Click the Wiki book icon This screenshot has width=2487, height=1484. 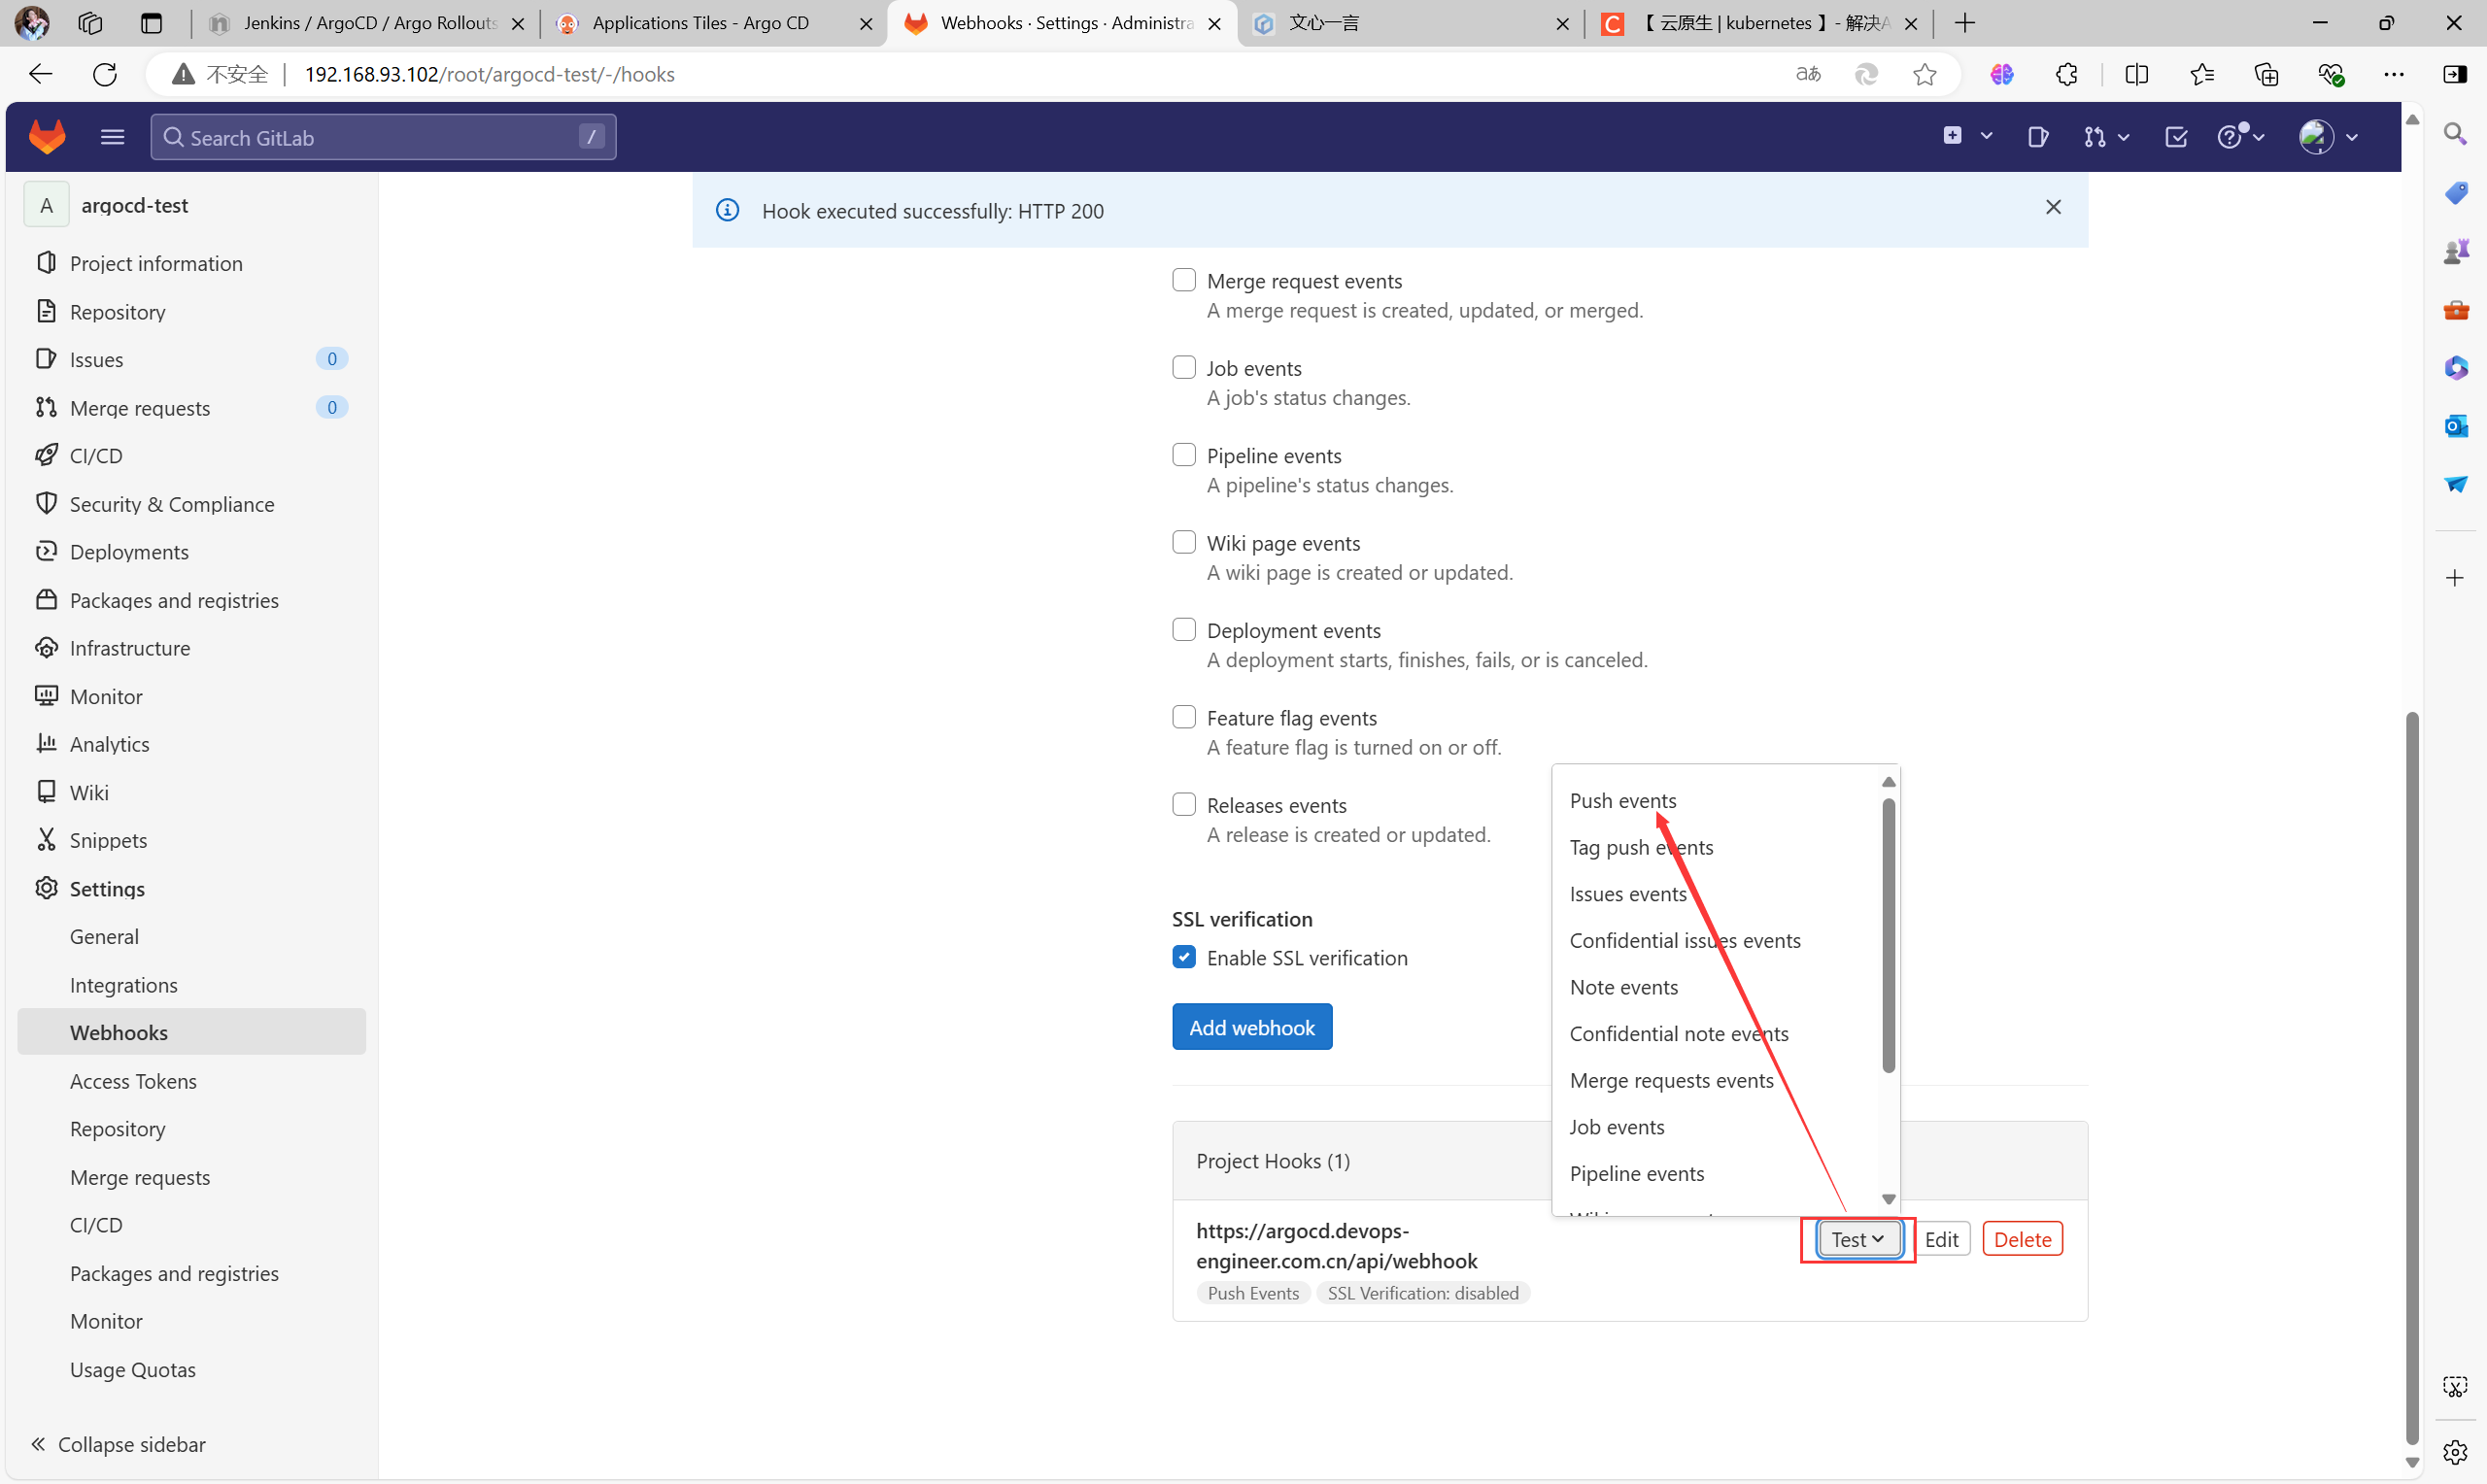(x=46, y=791)
